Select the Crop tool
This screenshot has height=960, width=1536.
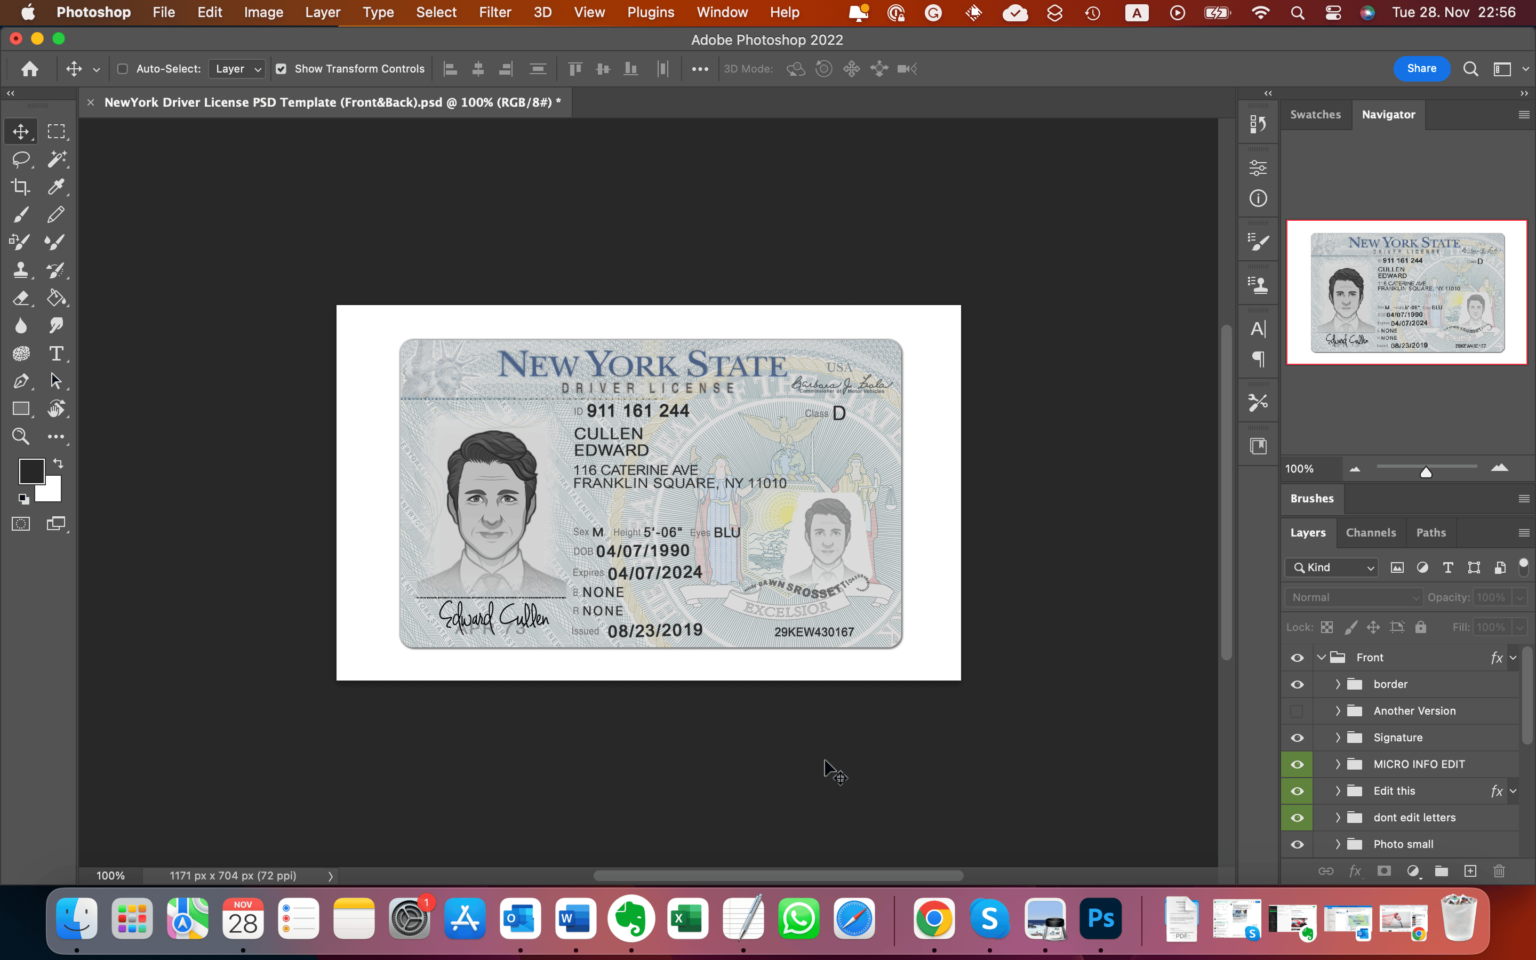click(x=20, y=186)
